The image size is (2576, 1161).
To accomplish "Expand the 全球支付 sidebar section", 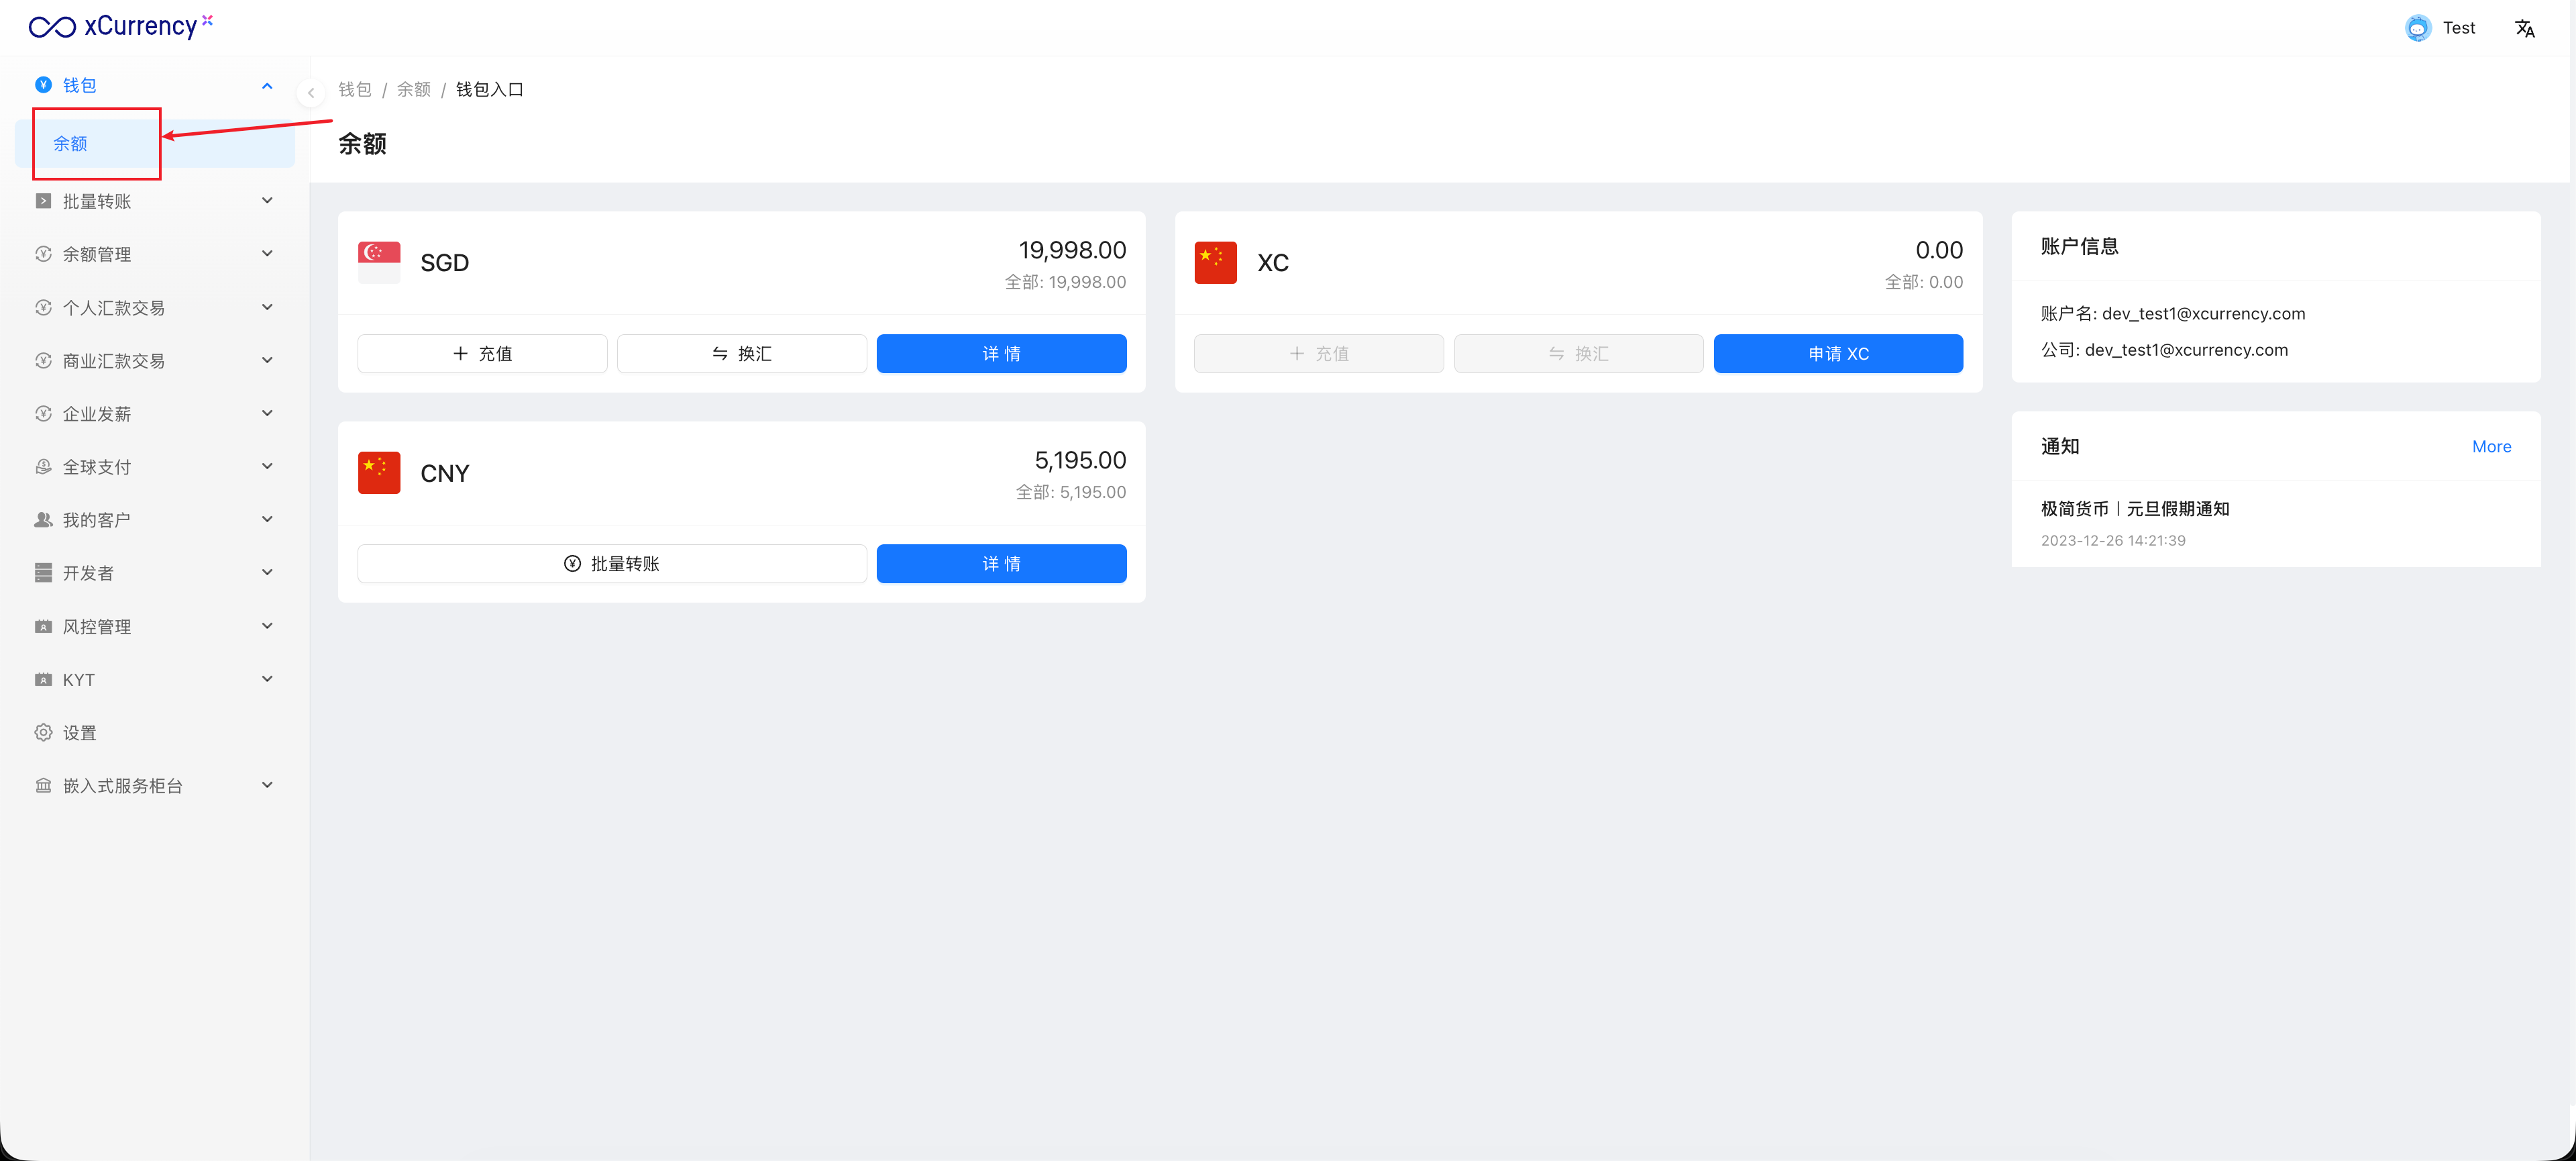I will 267,467.
